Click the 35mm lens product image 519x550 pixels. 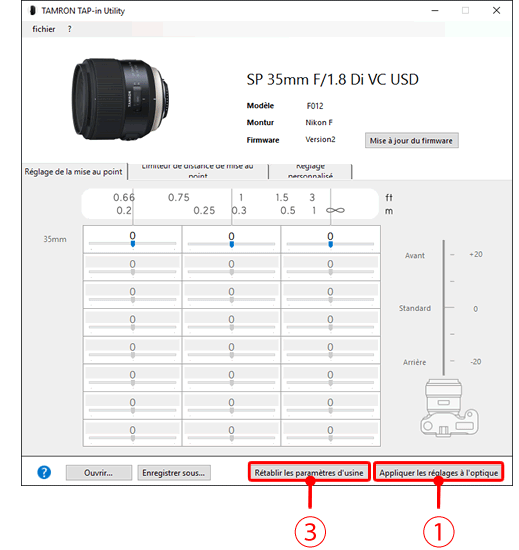pos(121,100)
